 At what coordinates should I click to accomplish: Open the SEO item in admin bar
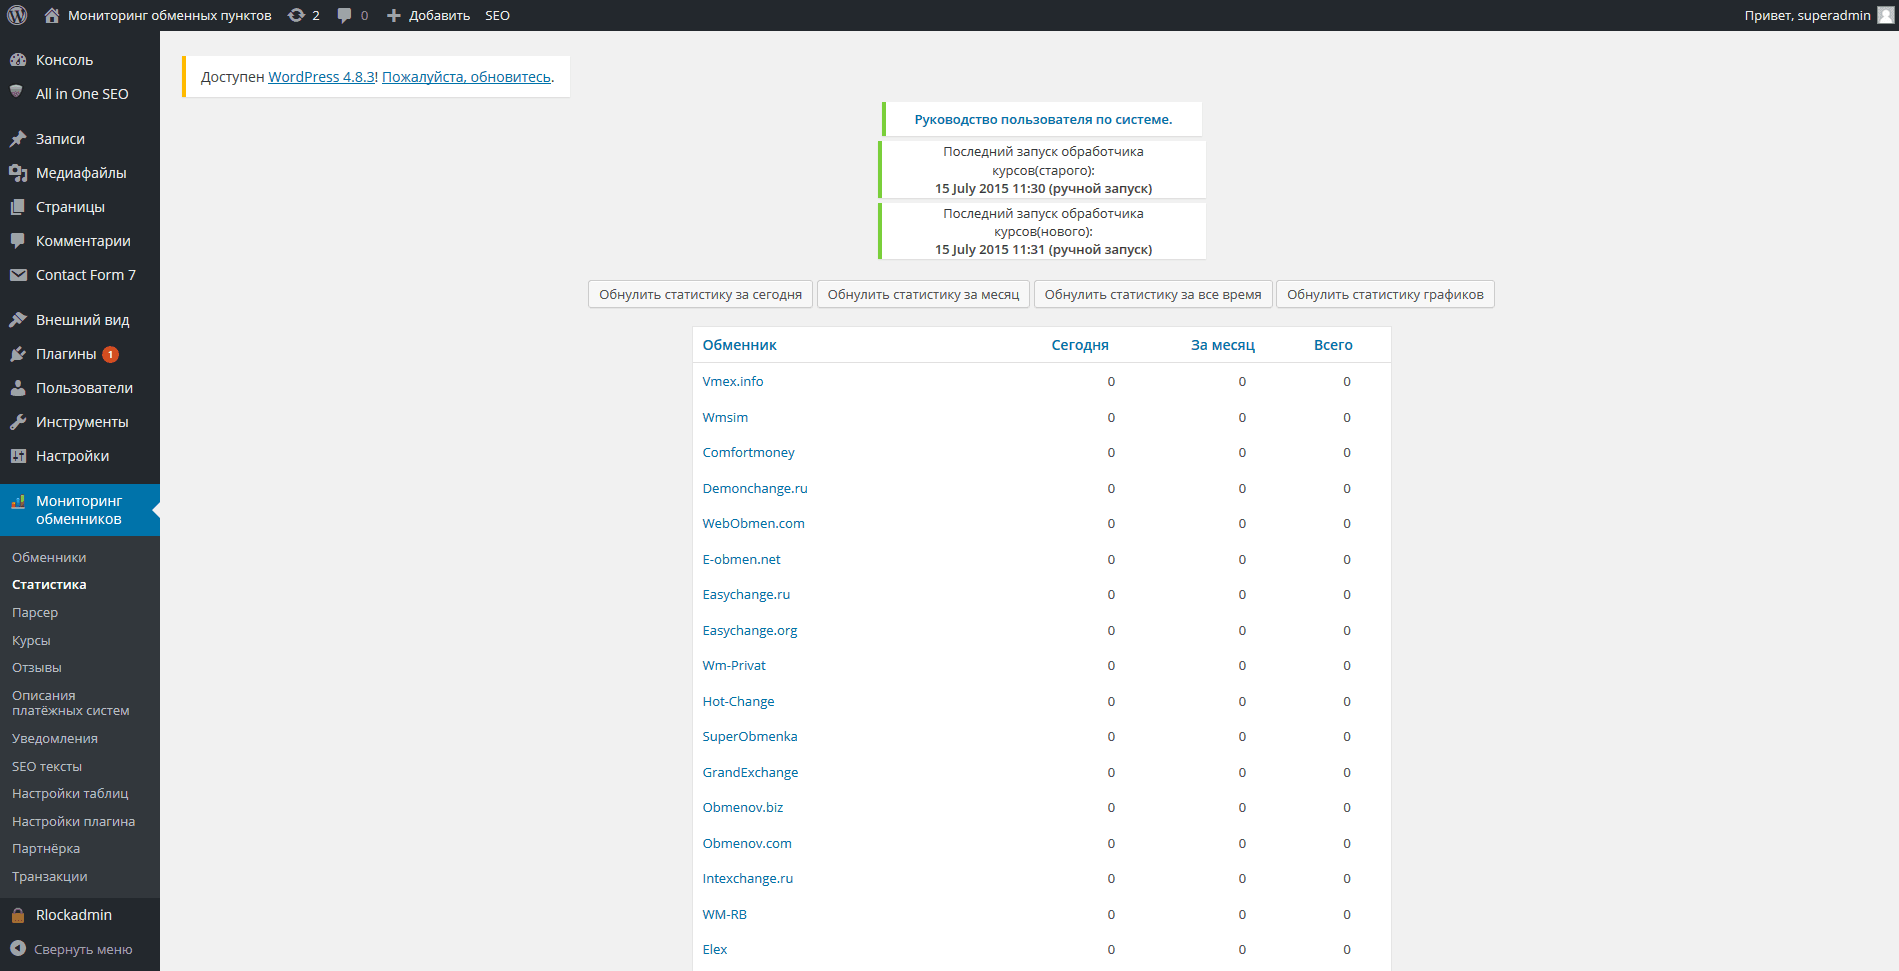[x=497, y=15]
